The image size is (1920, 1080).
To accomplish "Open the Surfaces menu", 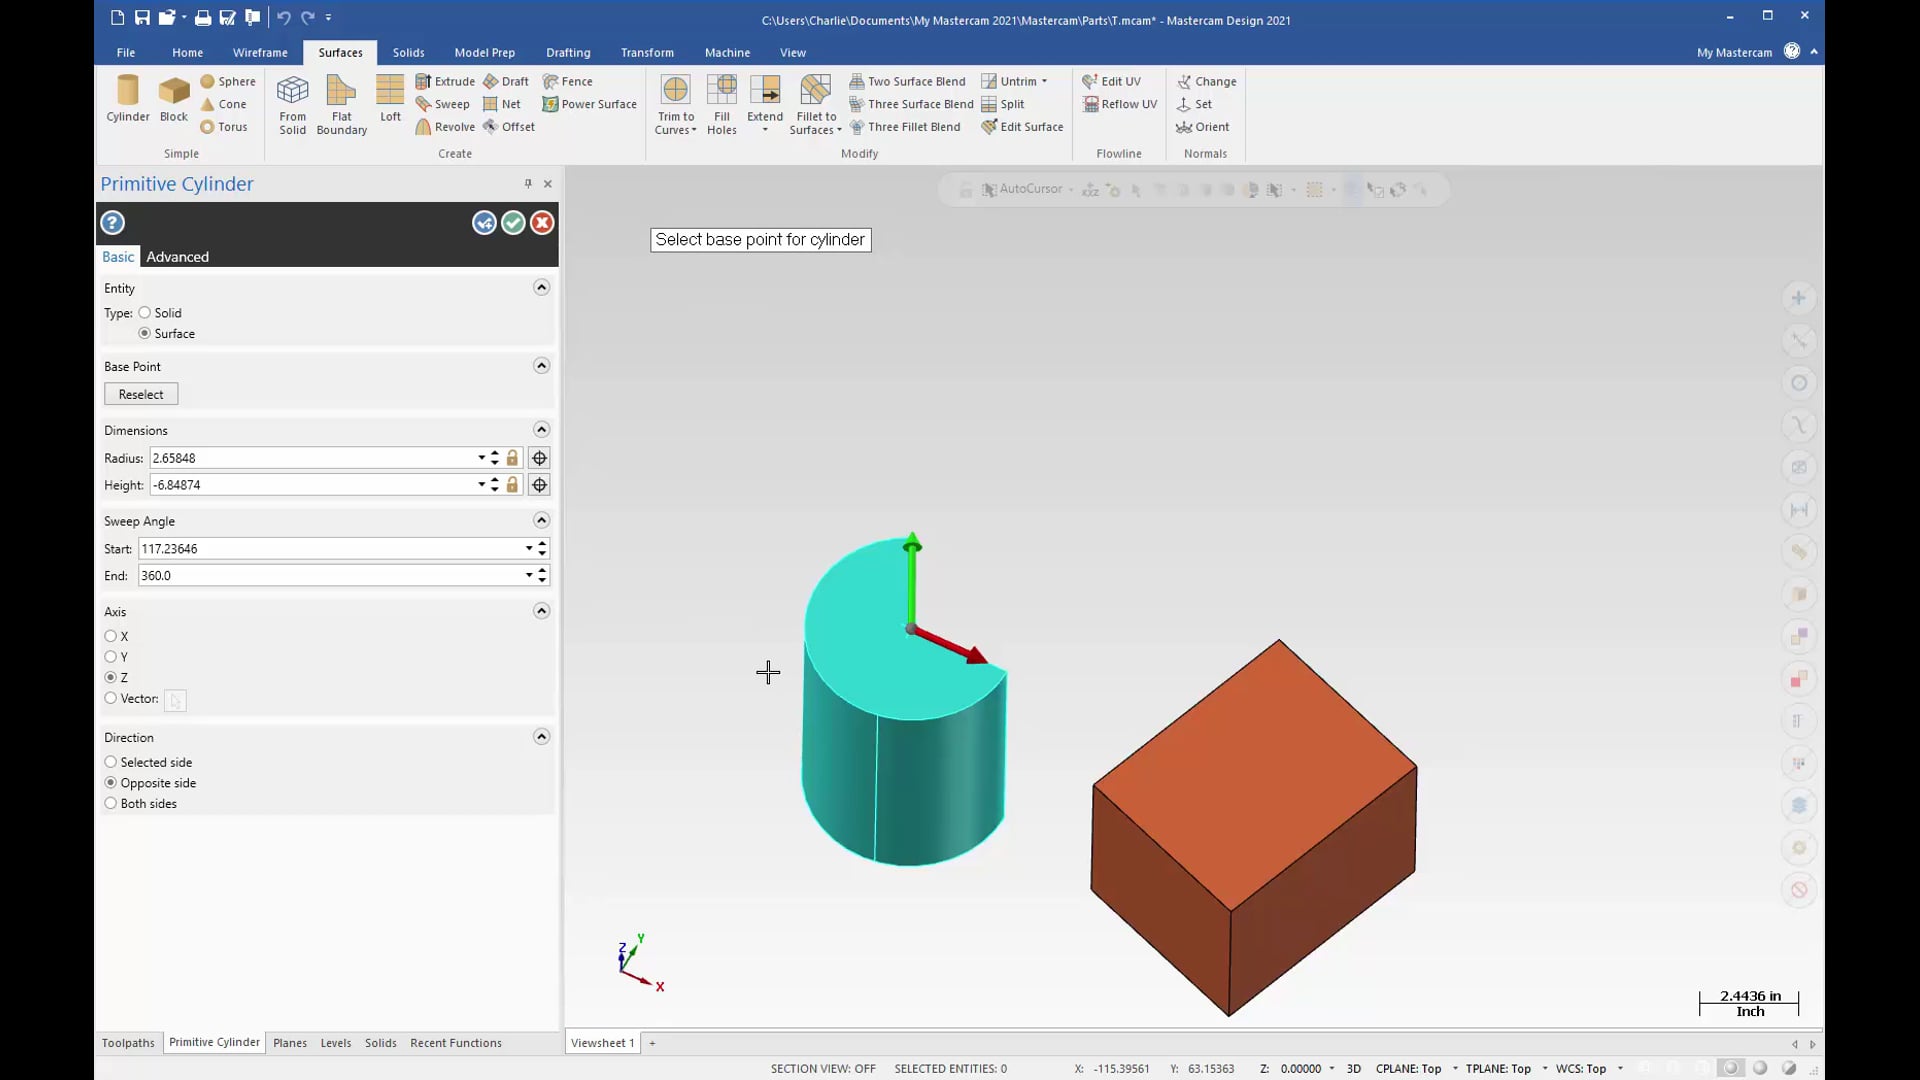I will click(339, 51).
